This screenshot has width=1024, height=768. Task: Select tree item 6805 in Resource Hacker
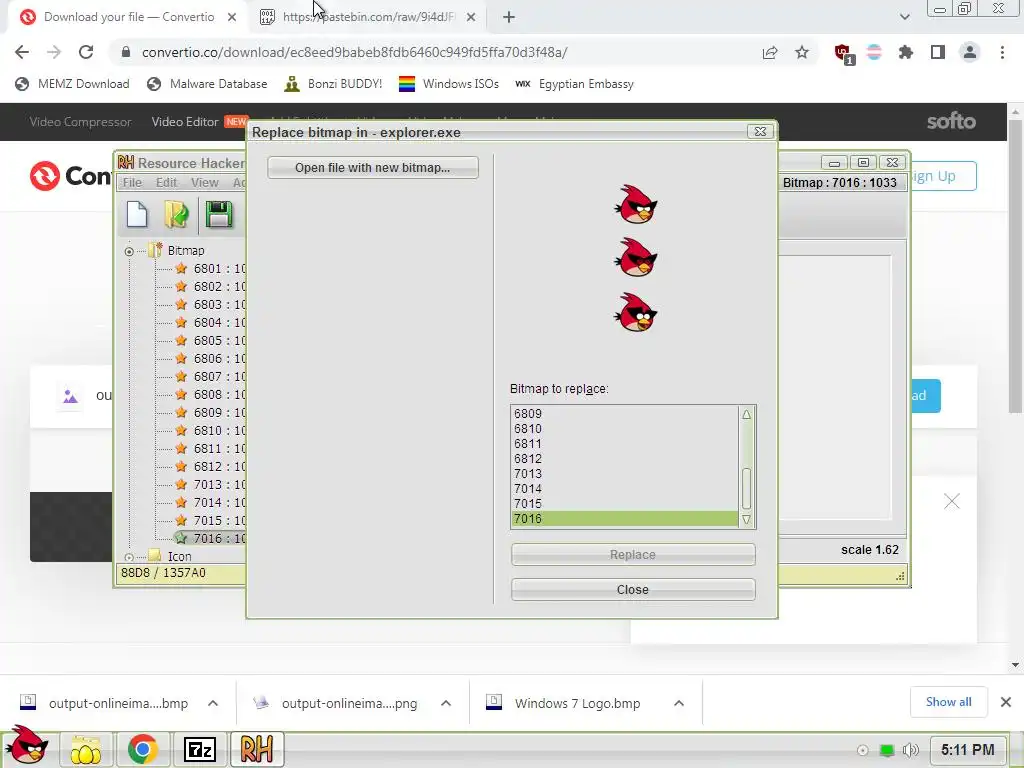[219, 341]
